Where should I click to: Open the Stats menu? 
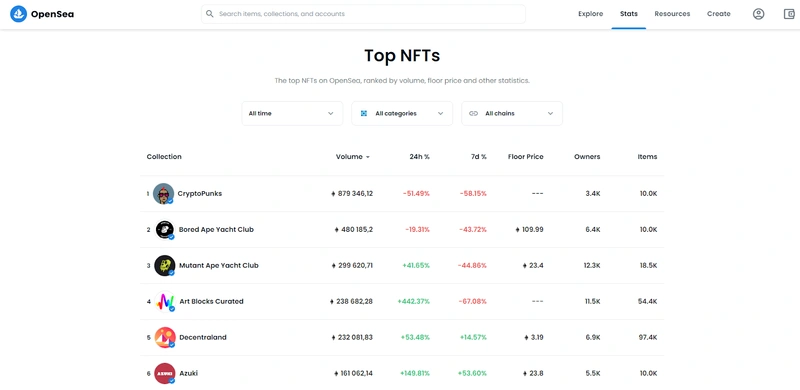(x=629, y=14)
